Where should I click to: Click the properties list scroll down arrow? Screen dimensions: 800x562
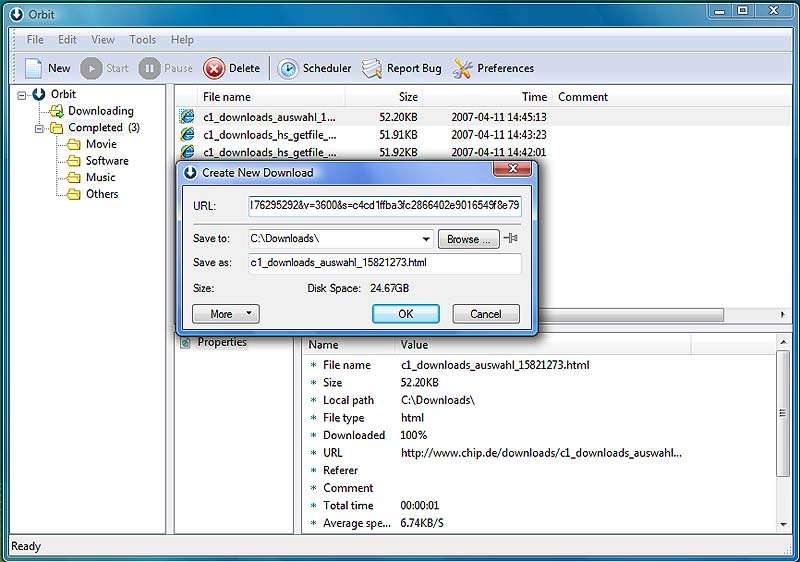[783, 525]
